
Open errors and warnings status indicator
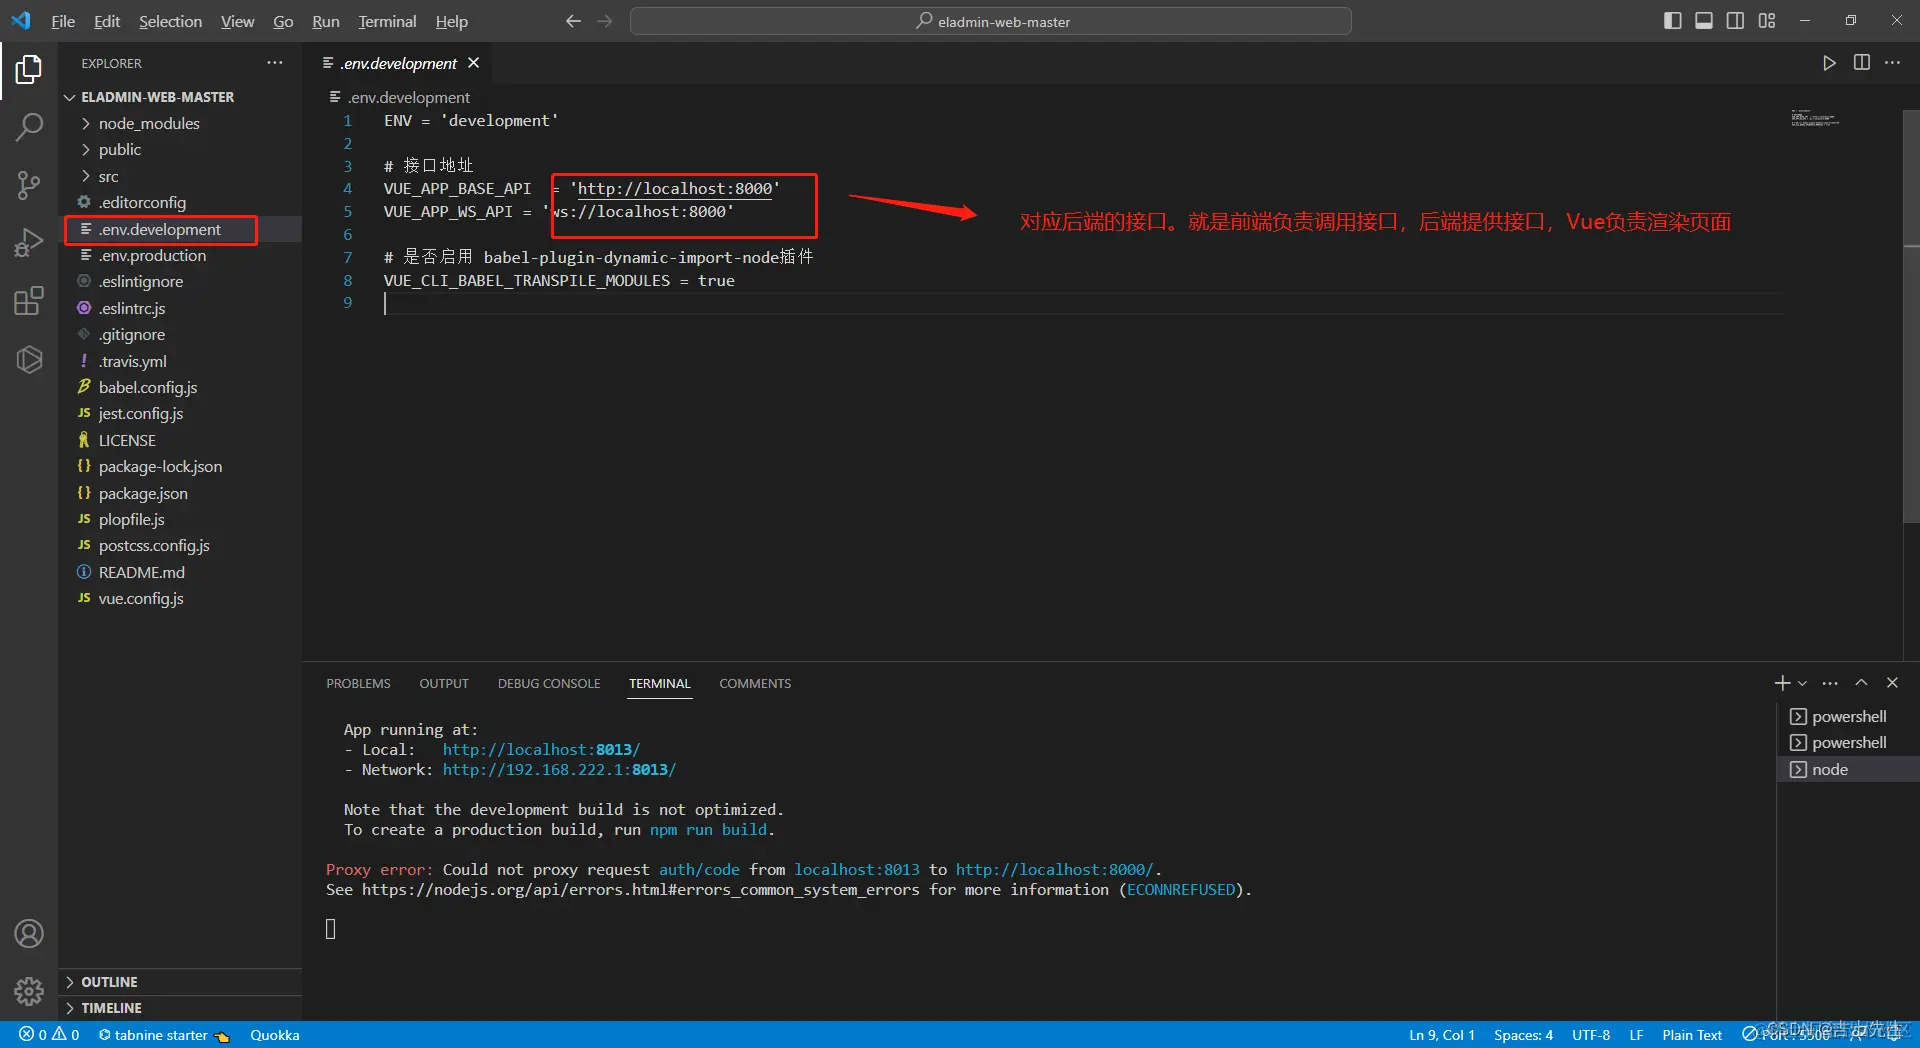pos(49,1035)
